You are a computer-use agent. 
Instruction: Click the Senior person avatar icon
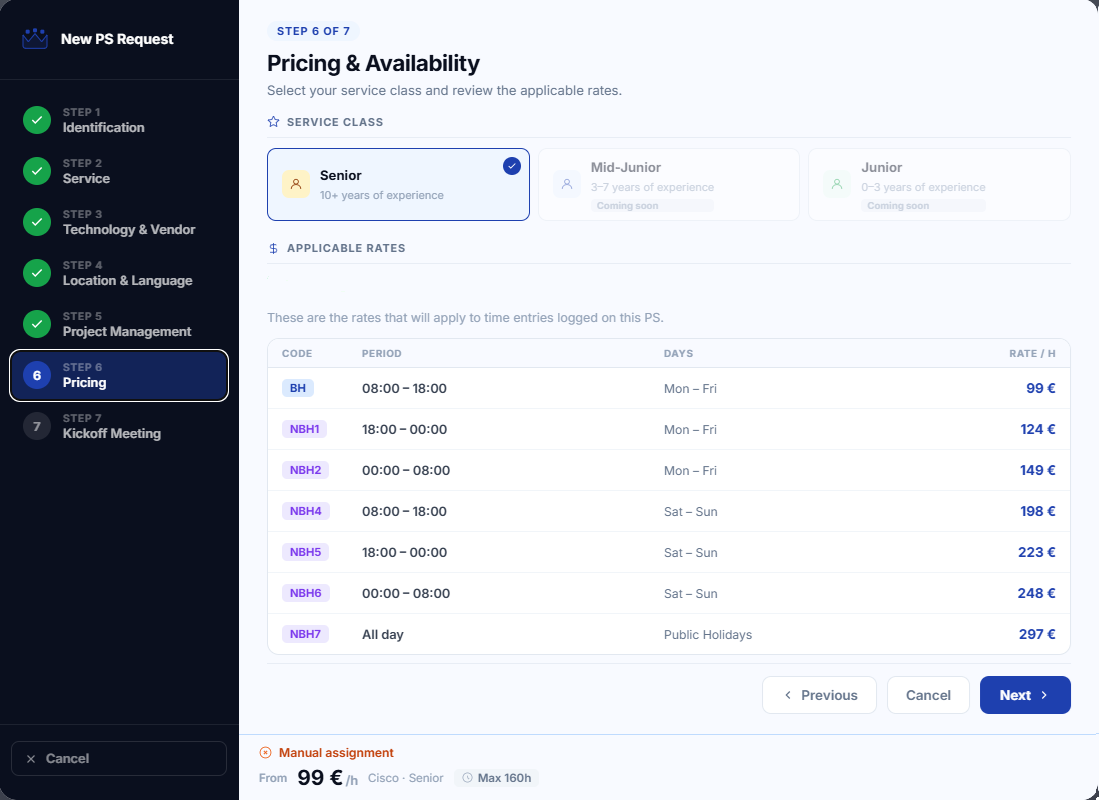tap(296, 184)
